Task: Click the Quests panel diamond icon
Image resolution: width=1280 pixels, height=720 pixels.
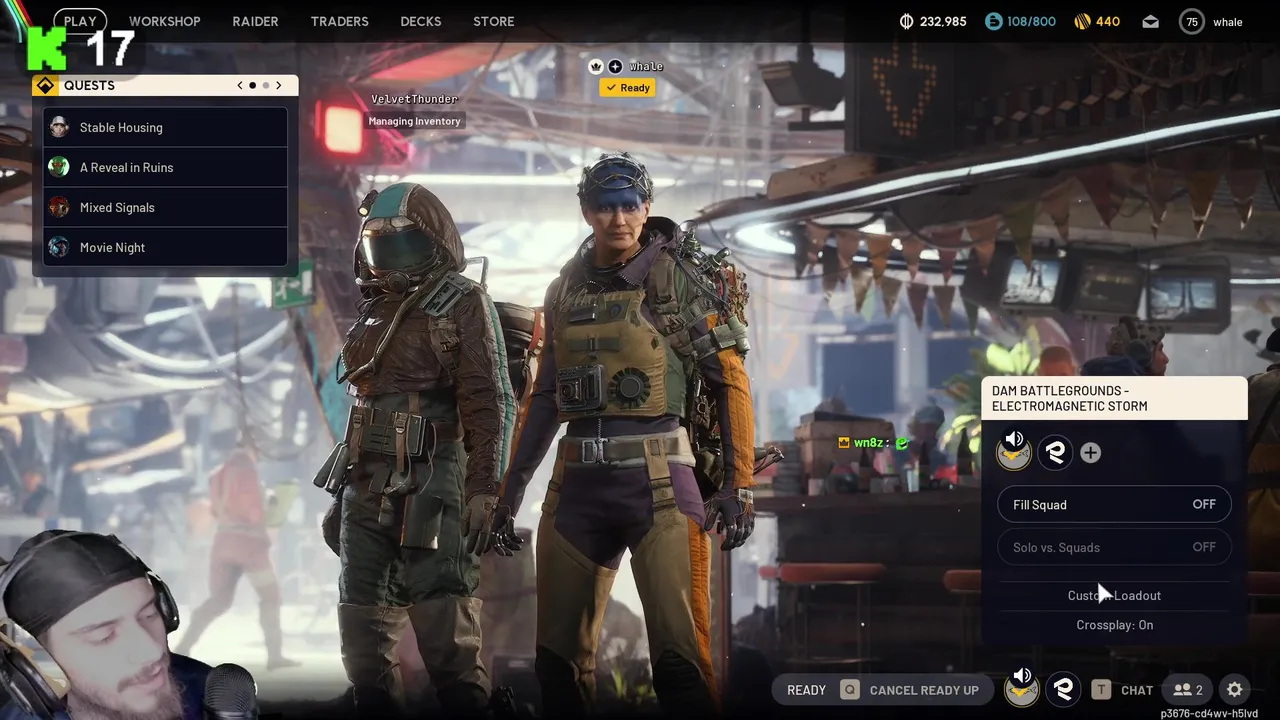Action: (45, 86)
